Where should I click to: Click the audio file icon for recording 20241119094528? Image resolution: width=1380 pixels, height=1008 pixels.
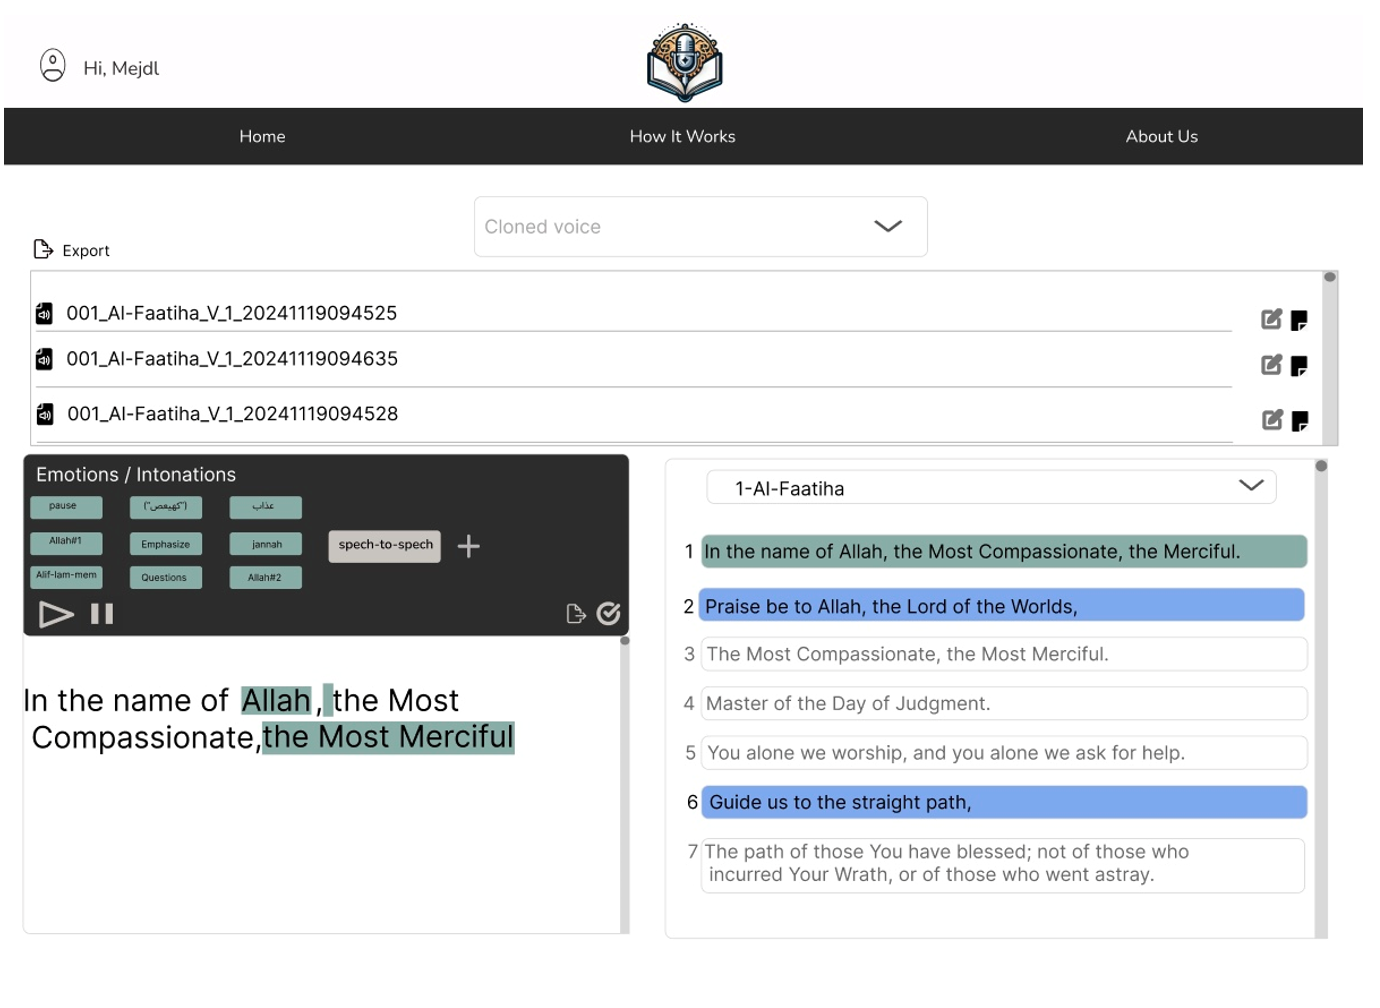coord(45,414)
